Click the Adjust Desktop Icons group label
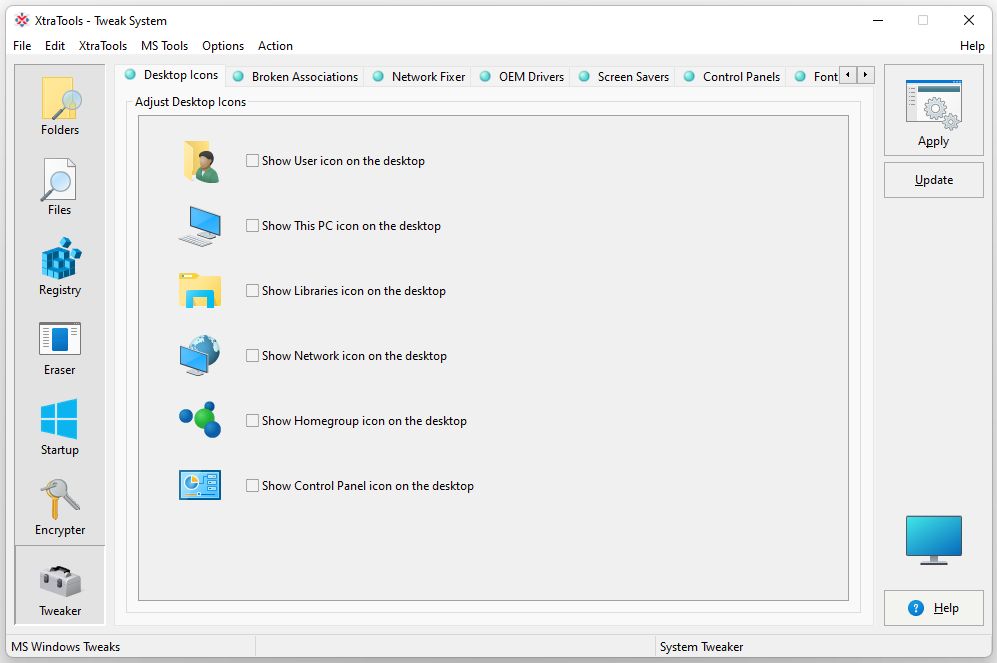The height and width of the screenshot is (663, 997). (190, 102)
